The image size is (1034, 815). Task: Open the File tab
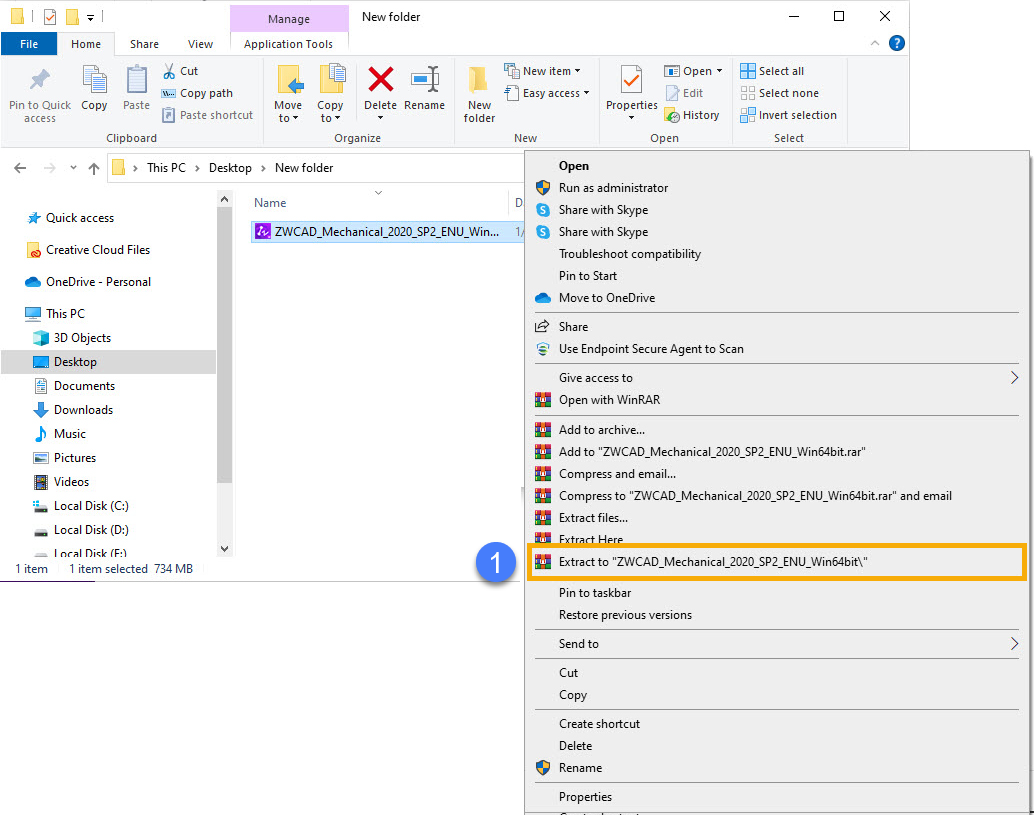(29, 44)
